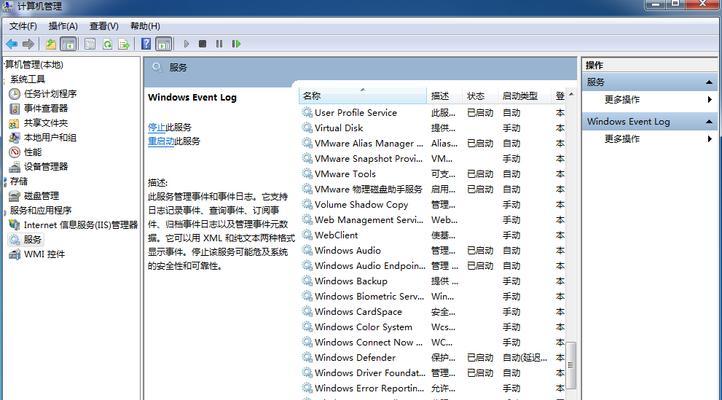This screenshot has height=400, width=722.
Task: Click the Pause service icon
Action: pyautogui.click(x=219, y=44)
